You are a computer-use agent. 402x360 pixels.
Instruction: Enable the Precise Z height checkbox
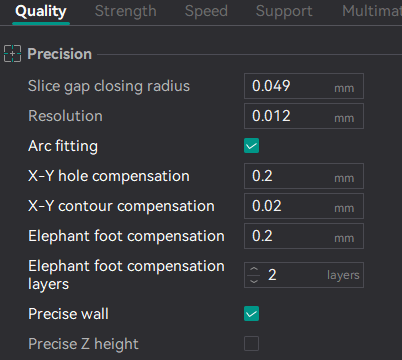pos(251,344)
